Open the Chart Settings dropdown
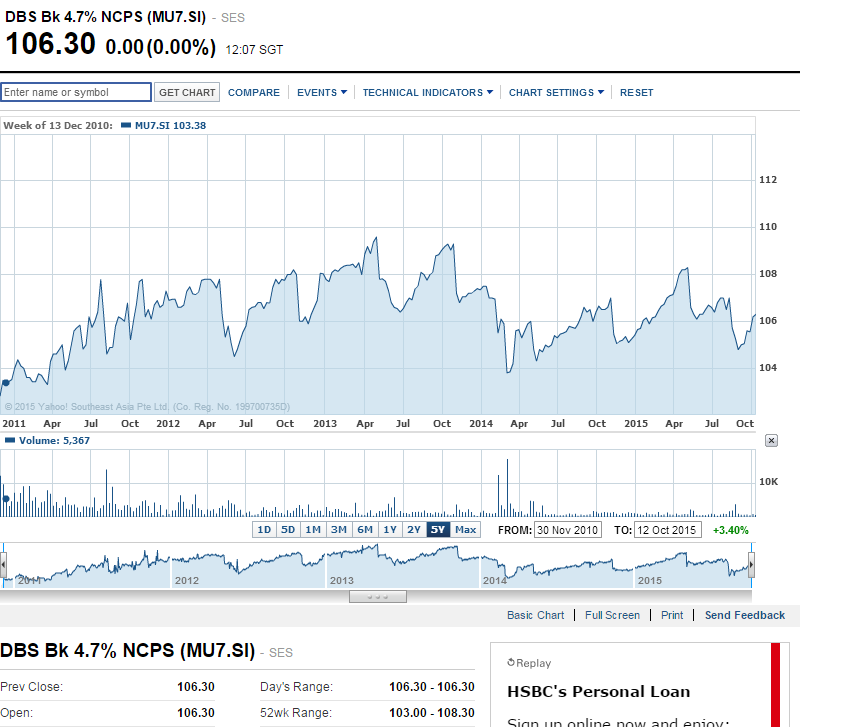Screen dimensions: 856x727 (556, 93)
